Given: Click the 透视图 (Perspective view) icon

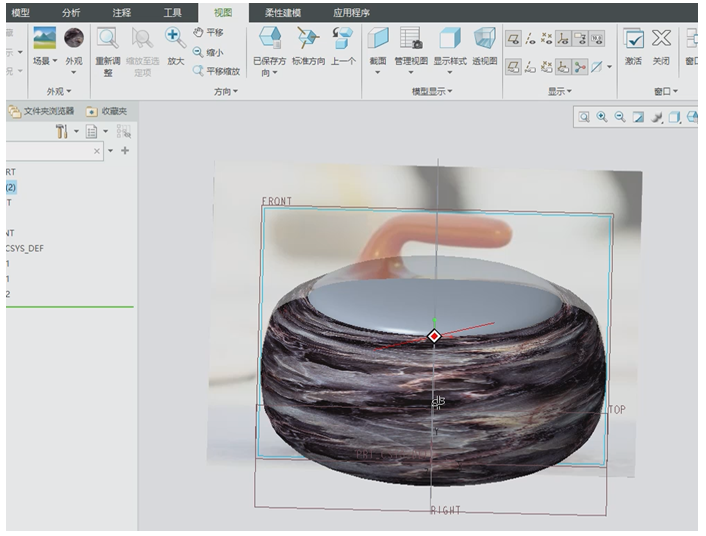Looking at the screenshot, I should [x=484, y=40].
